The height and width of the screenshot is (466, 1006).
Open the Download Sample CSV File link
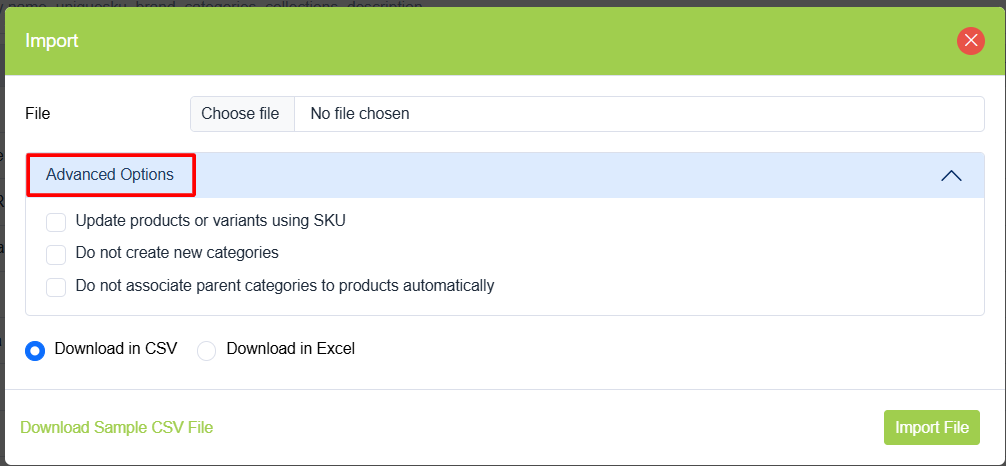(x=116, y=428)
